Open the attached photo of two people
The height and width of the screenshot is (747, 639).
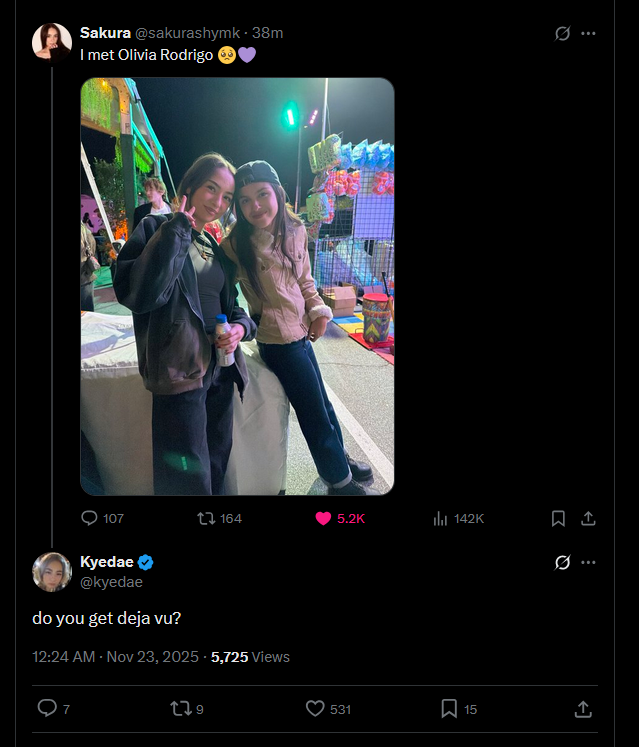click(x=237, y=286)
